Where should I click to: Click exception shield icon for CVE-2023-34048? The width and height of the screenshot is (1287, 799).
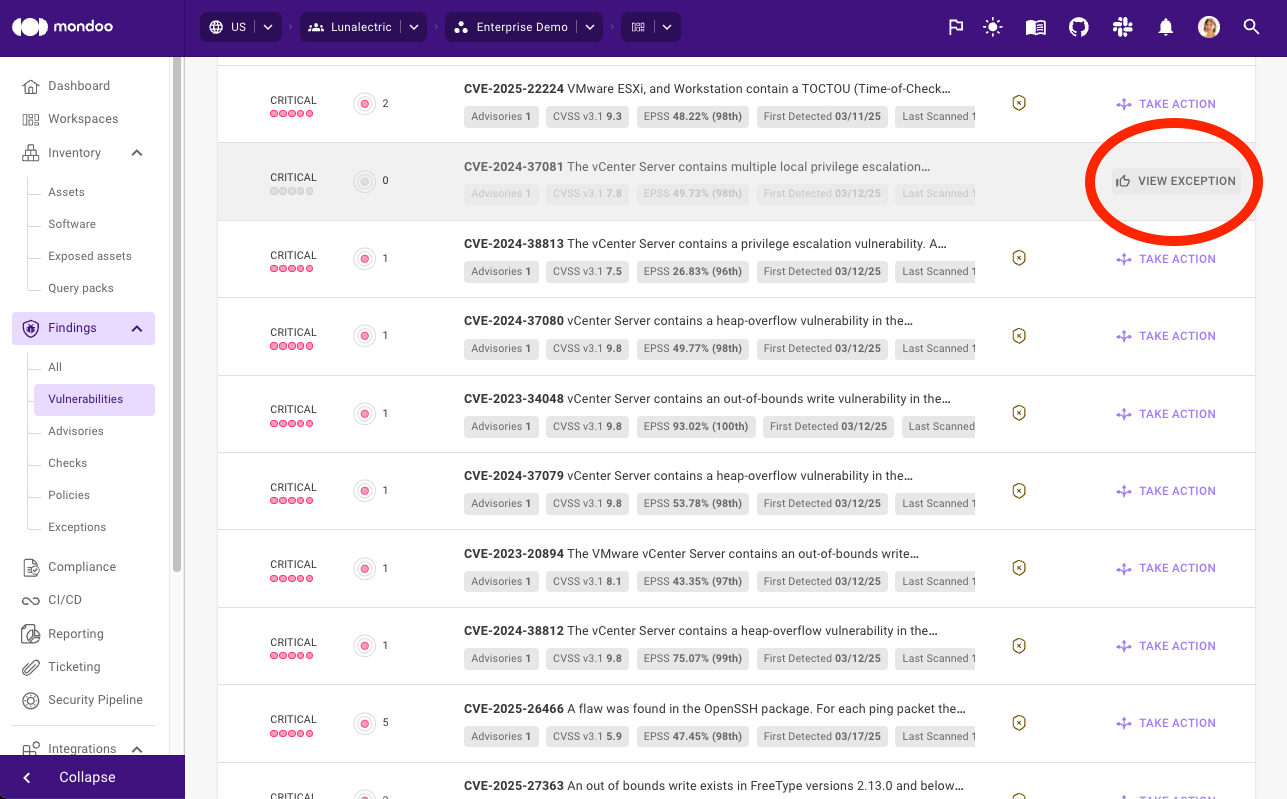[1019, 413]
